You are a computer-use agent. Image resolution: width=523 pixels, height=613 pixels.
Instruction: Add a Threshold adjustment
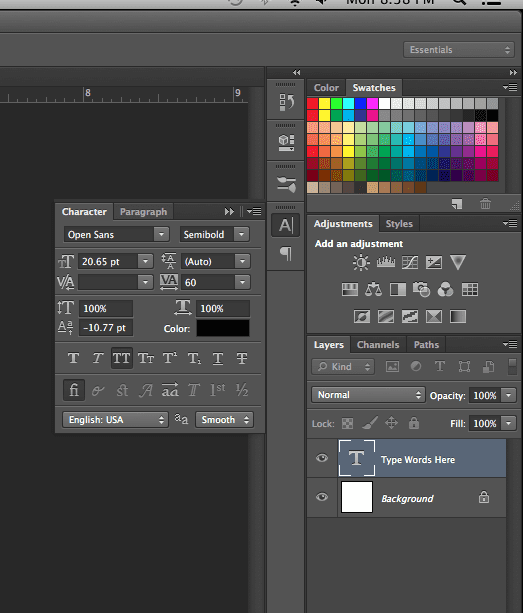(410, 316)
